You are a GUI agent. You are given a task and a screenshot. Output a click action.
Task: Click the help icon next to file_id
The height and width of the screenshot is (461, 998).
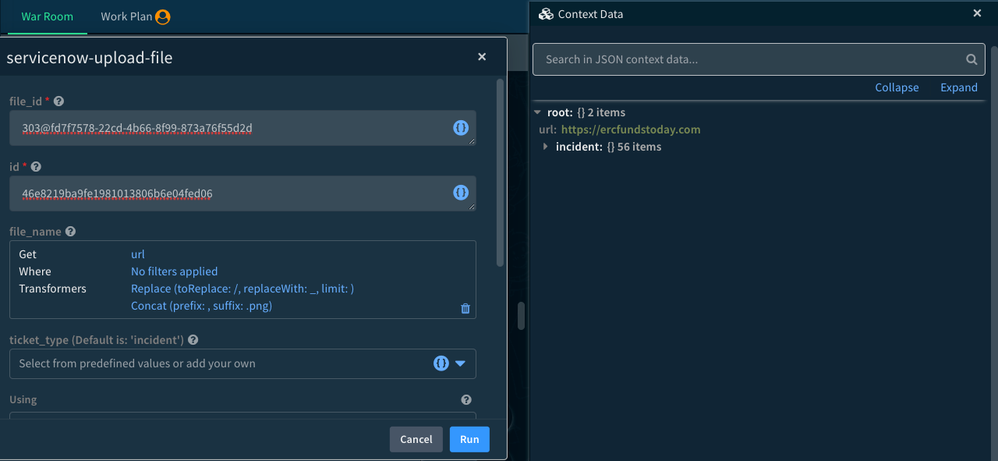[59, 102]
